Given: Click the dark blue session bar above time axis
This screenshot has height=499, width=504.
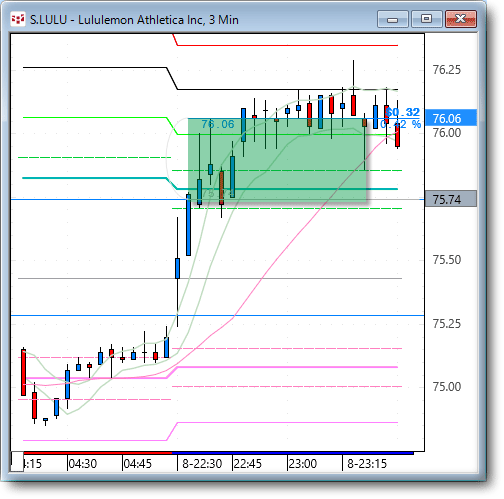Looking at the screenshot, I should click(293, 453).
